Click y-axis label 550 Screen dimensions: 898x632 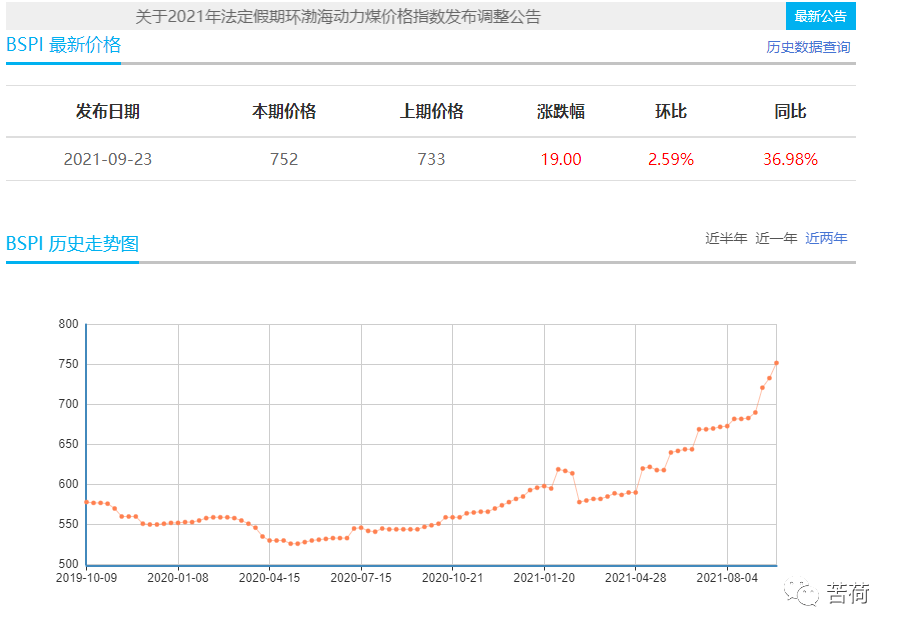68,524
